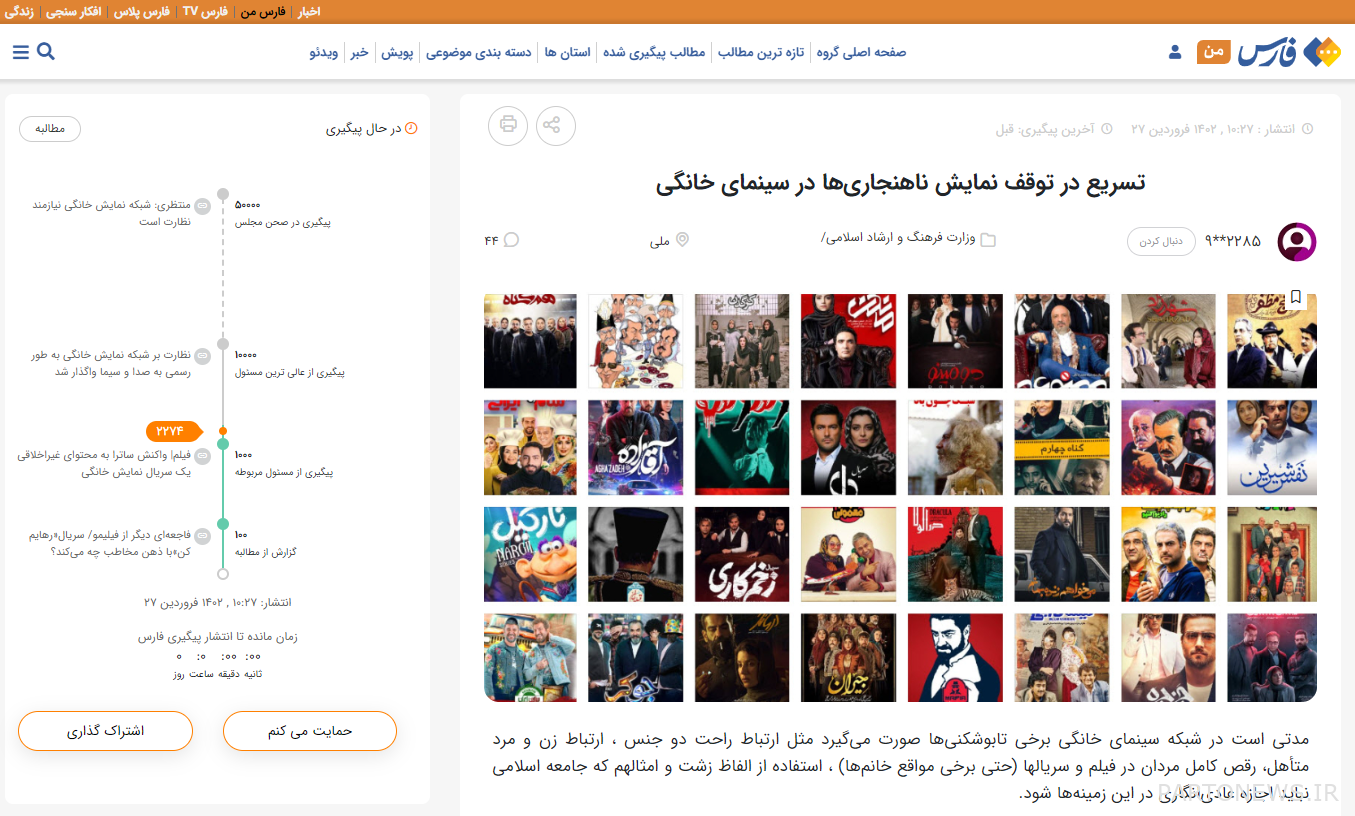Click the comments bubble icon showing ۴۴
Image resolution: width=1355 pixels, height=816 pixels.
511,240
